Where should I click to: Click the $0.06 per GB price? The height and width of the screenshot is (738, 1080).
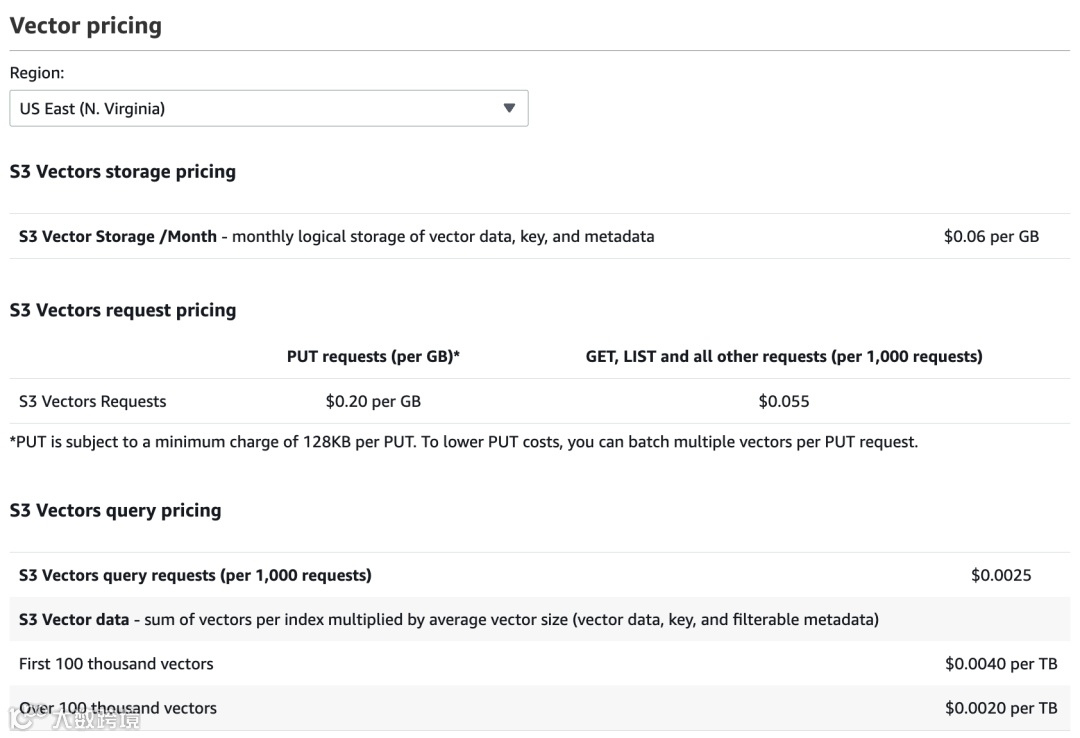990,237
